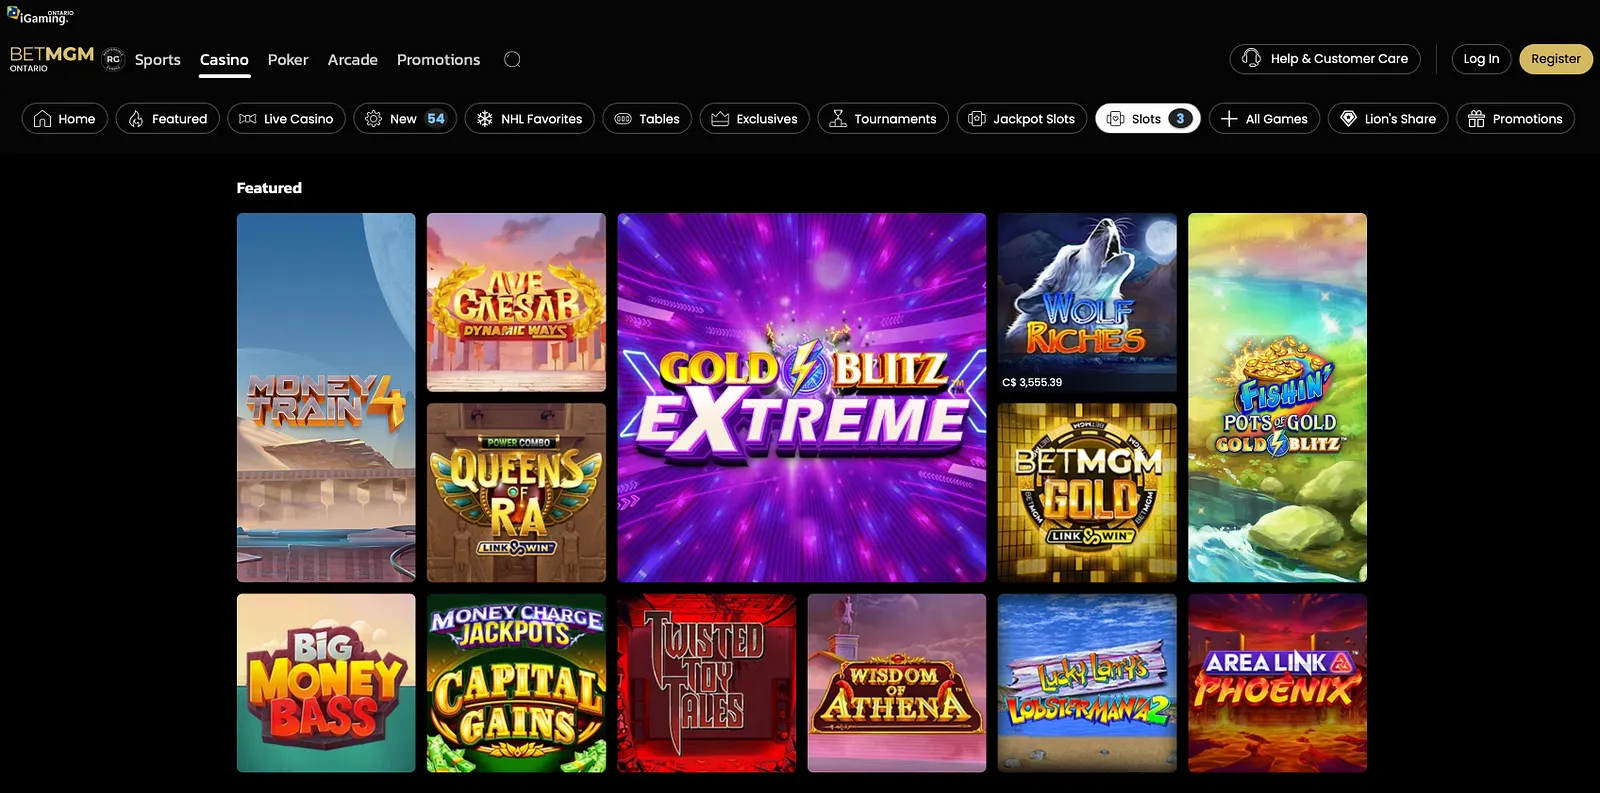Show All Games with plus icon
The image size is (1600, 793).
point(1264,119)
